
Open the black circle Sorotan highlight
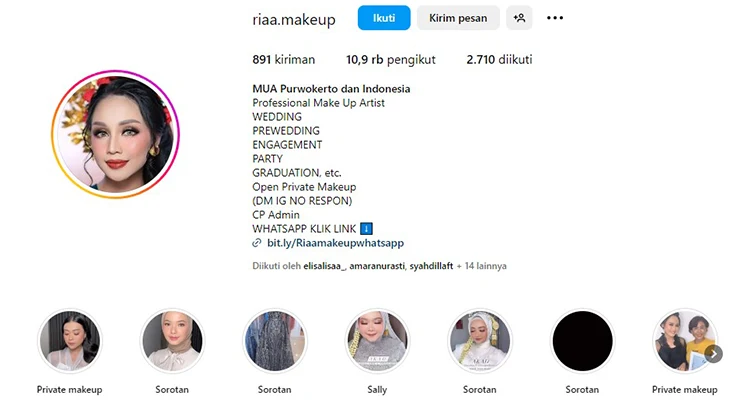(582, 341)
